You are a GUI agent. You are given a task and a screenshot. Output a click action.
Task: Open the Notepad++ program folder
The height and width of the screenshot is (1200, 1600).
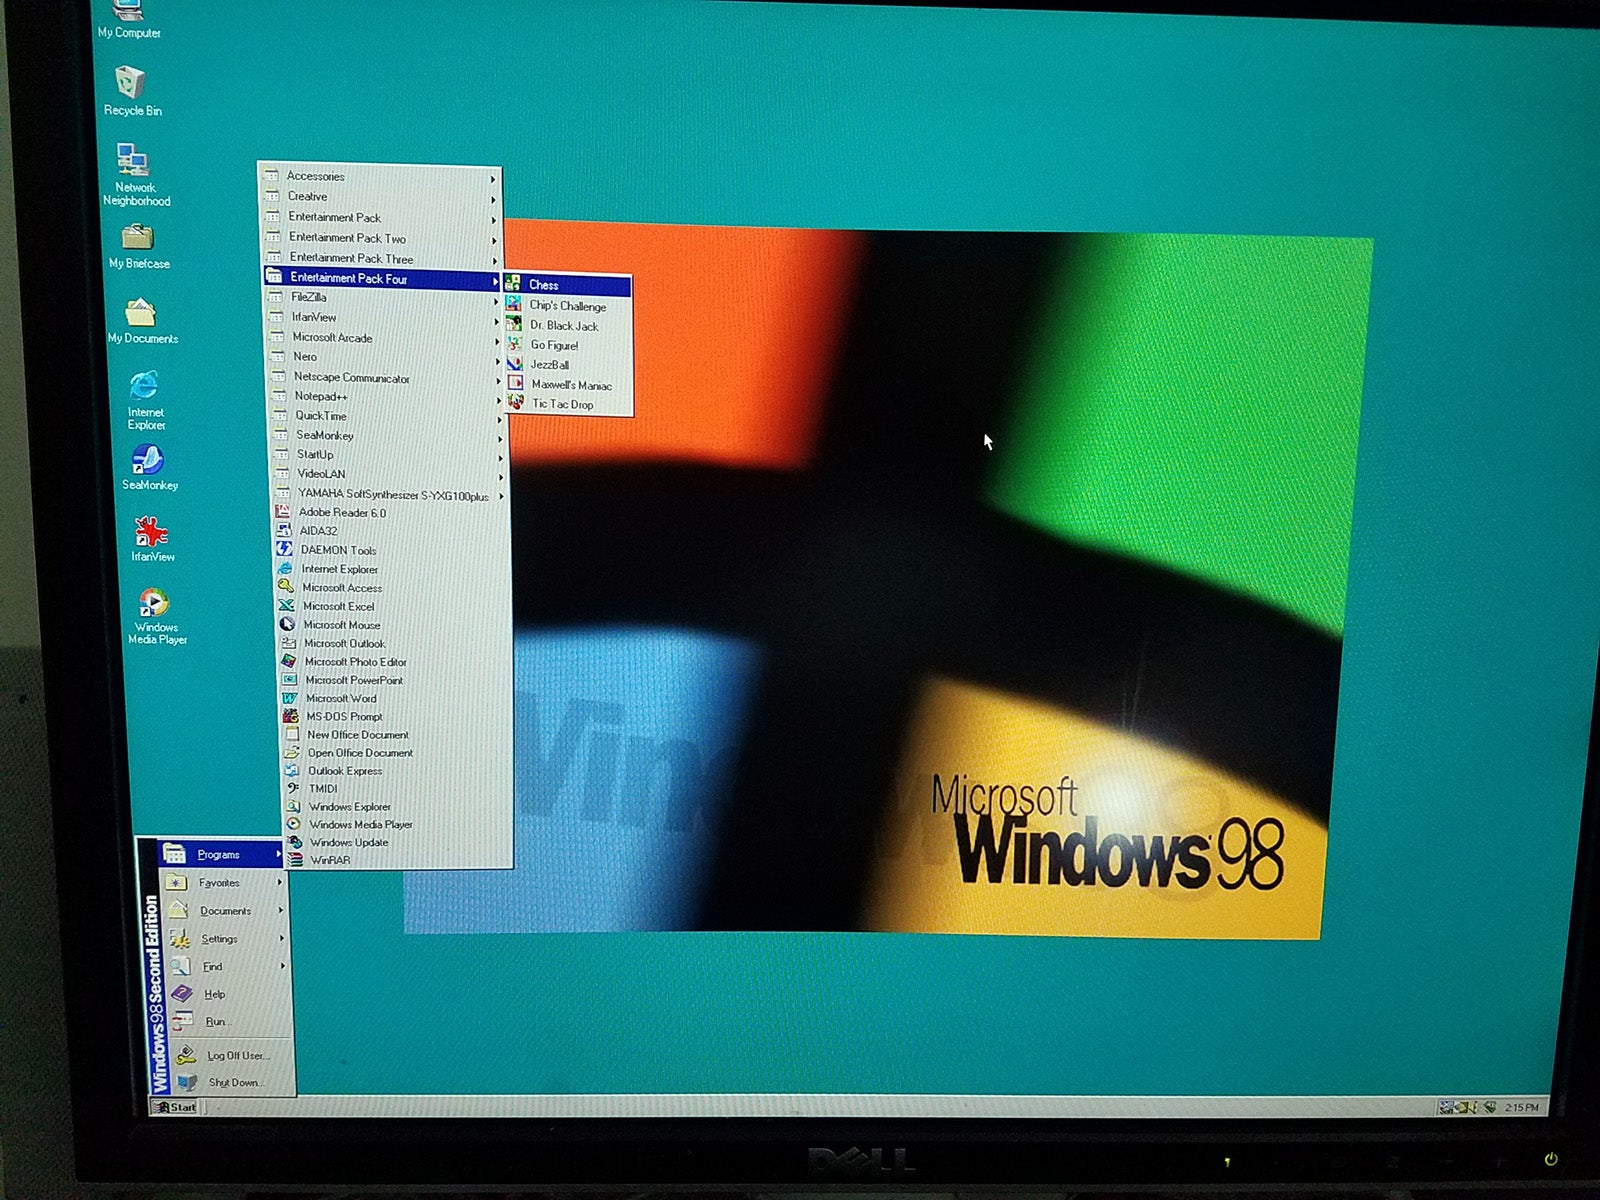click(x=386, y=396)
